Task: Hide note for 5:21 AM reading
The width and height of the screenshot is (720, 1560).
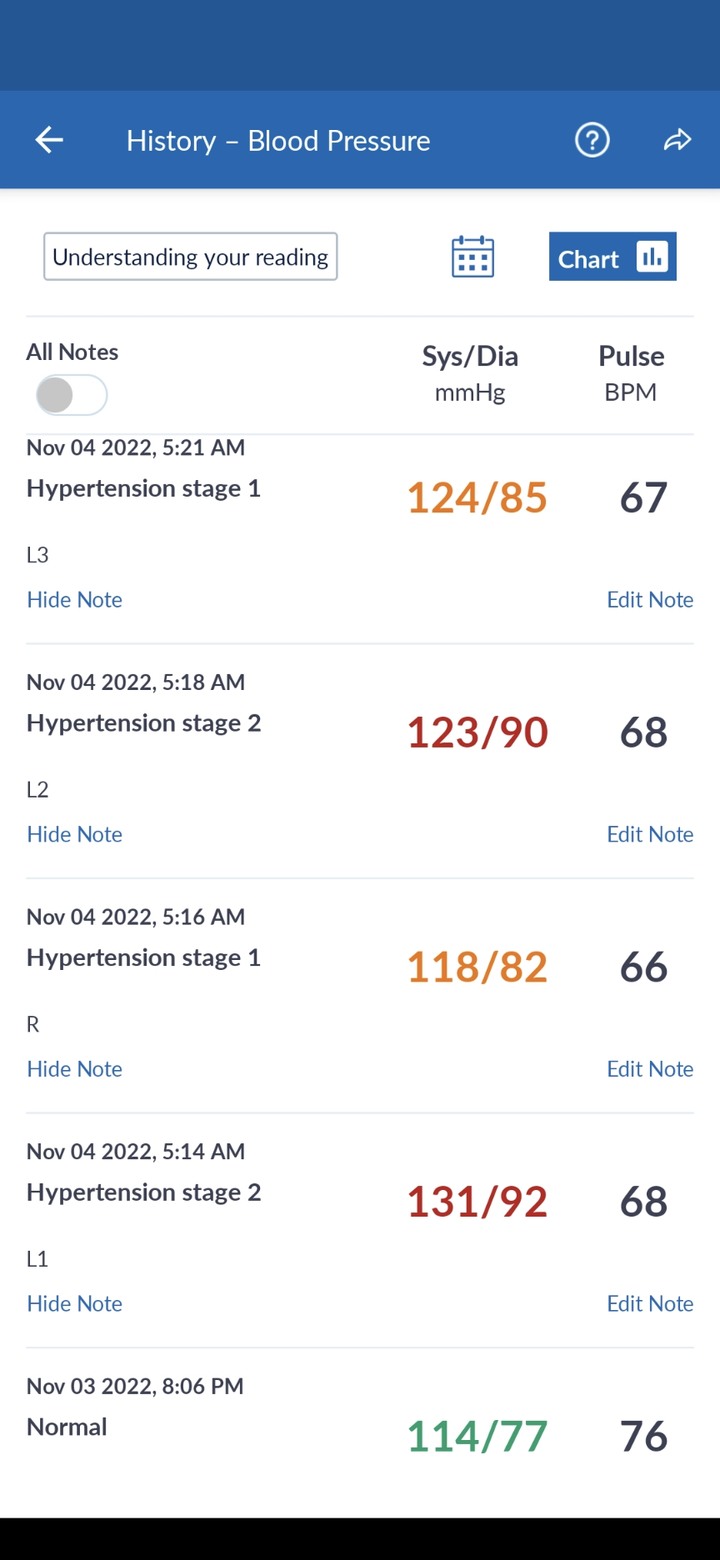Action: 75,600
